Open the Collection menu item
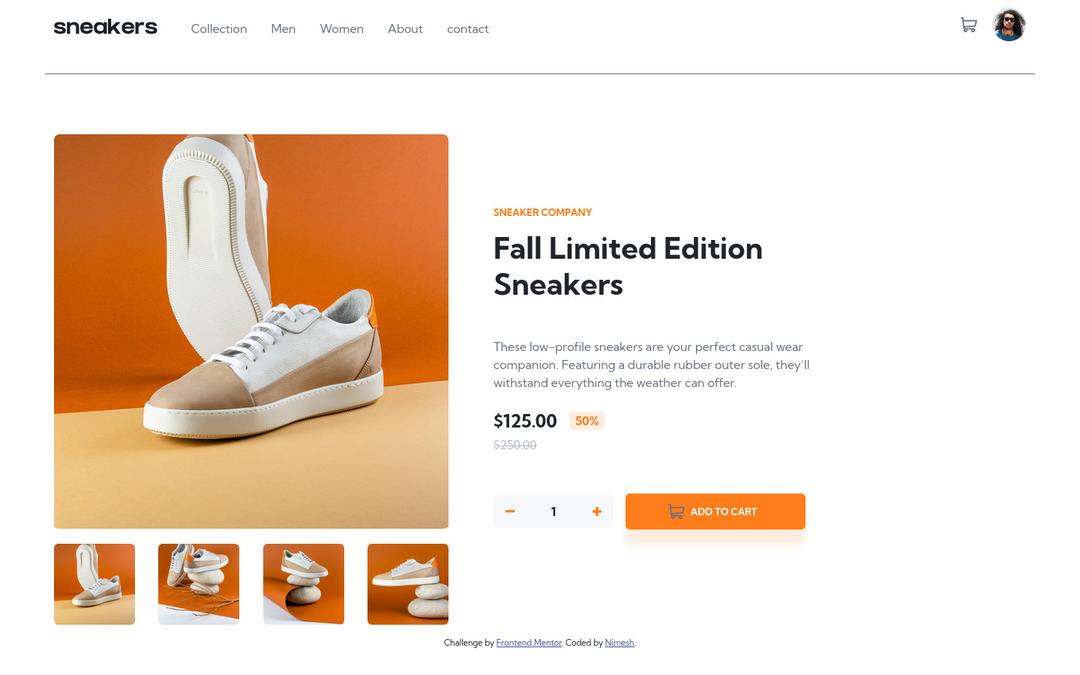Image resolution: width=1080 pixels, height=675 pixels. [x=219, y=29]
